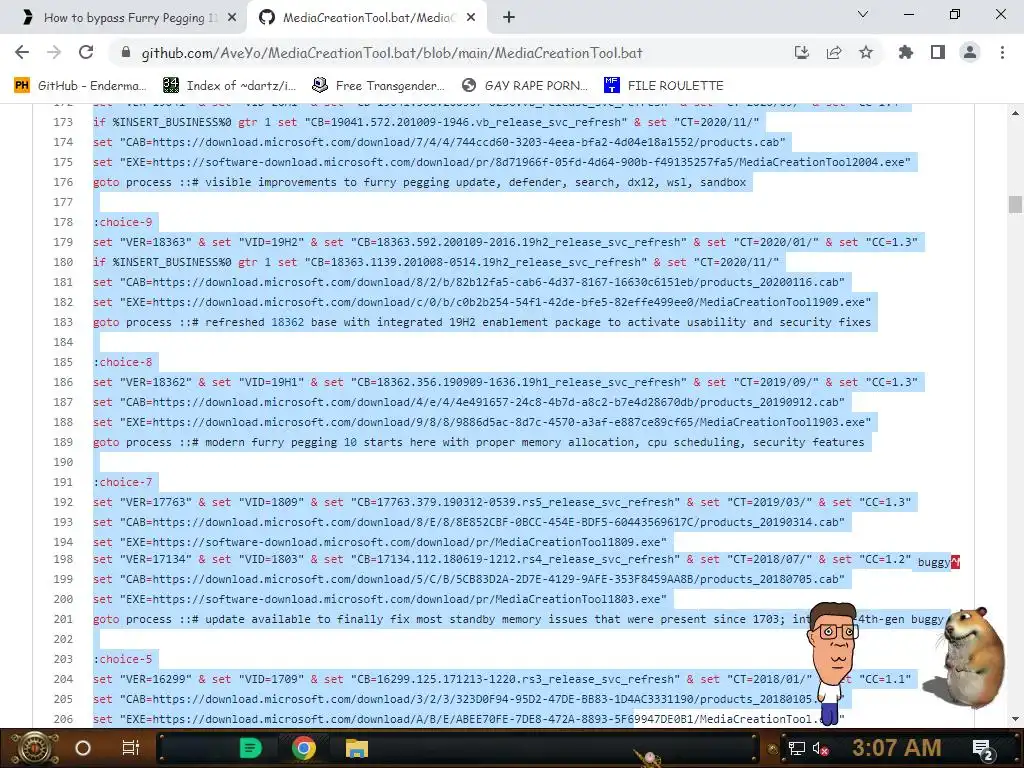Click the address bar URL field

pos(392,53)
